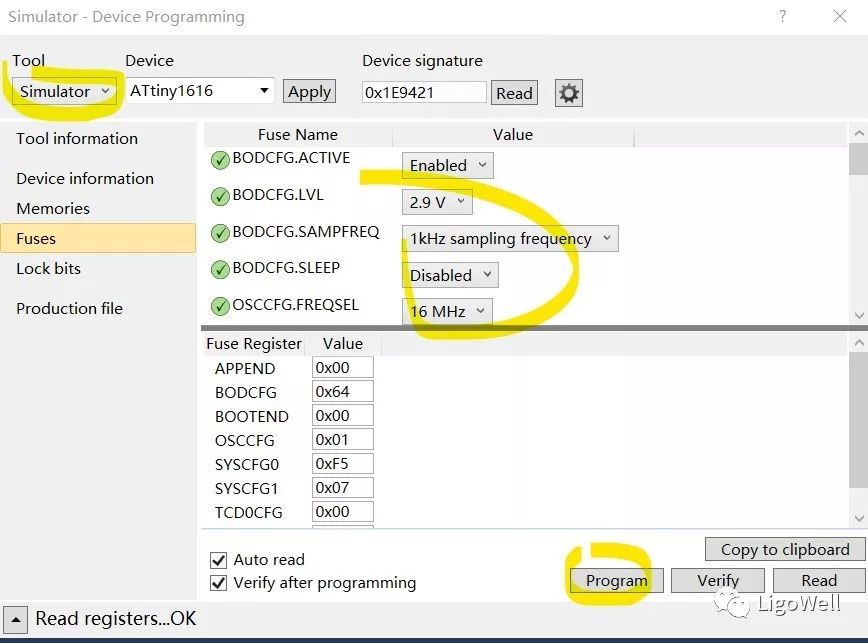Click the Device signature field
This screenshot has height=643, width=868.
(x=424, y=92)
